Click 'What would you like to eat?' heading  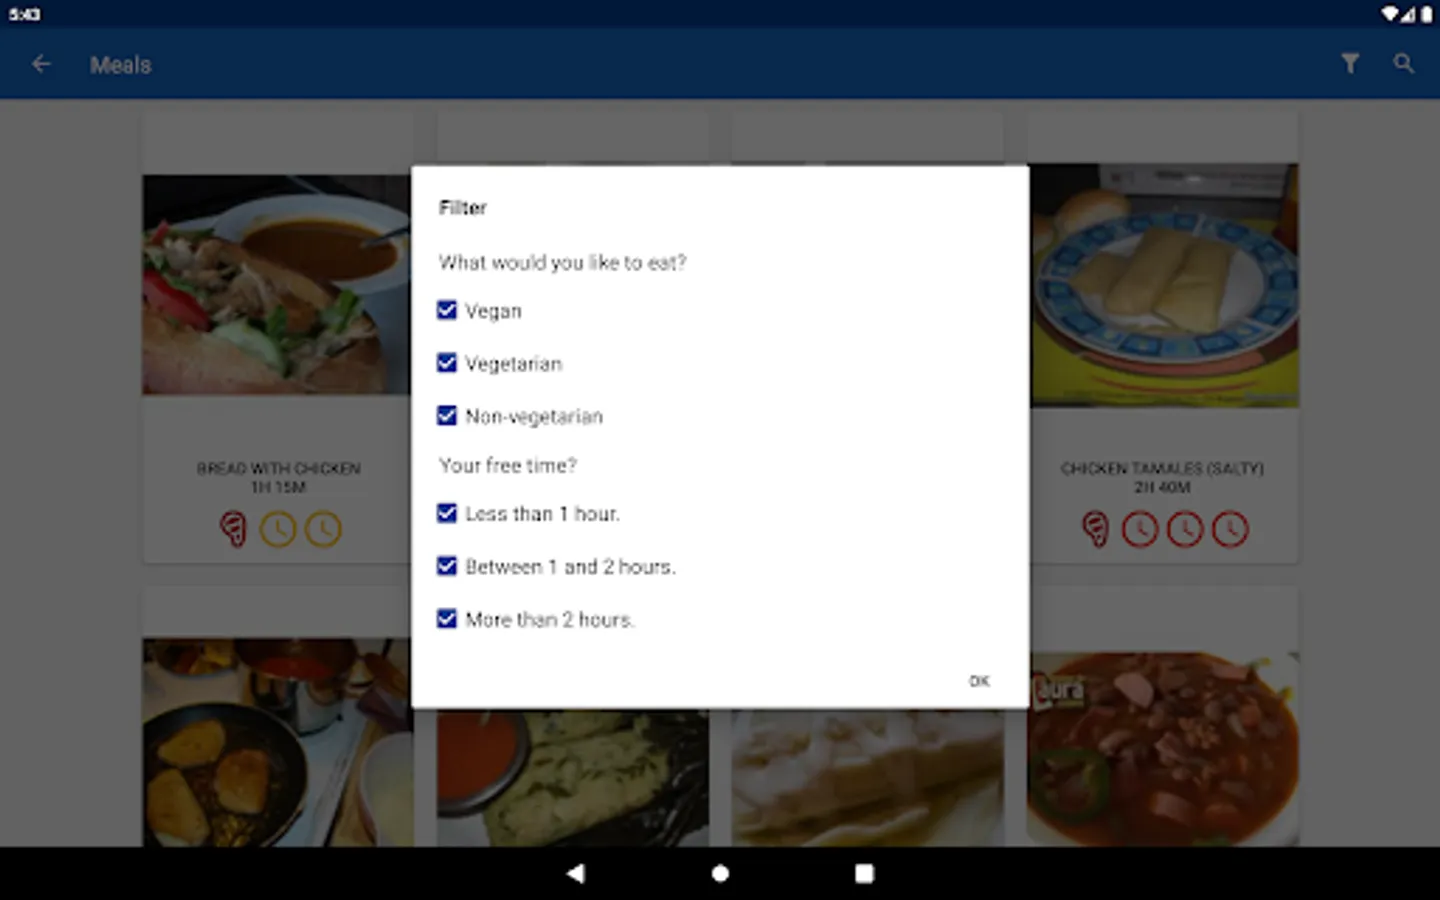[563, 262]
